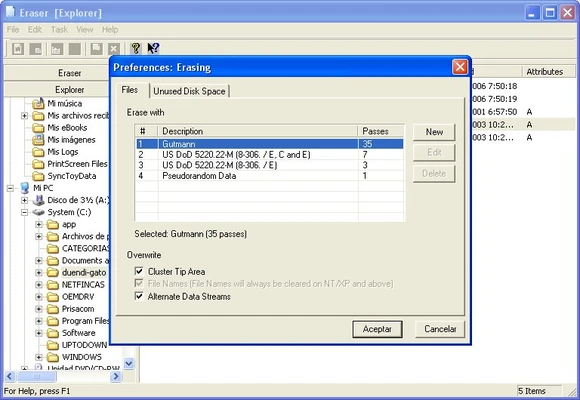Dismiss the dialog with Cancelar

point(440,329)
